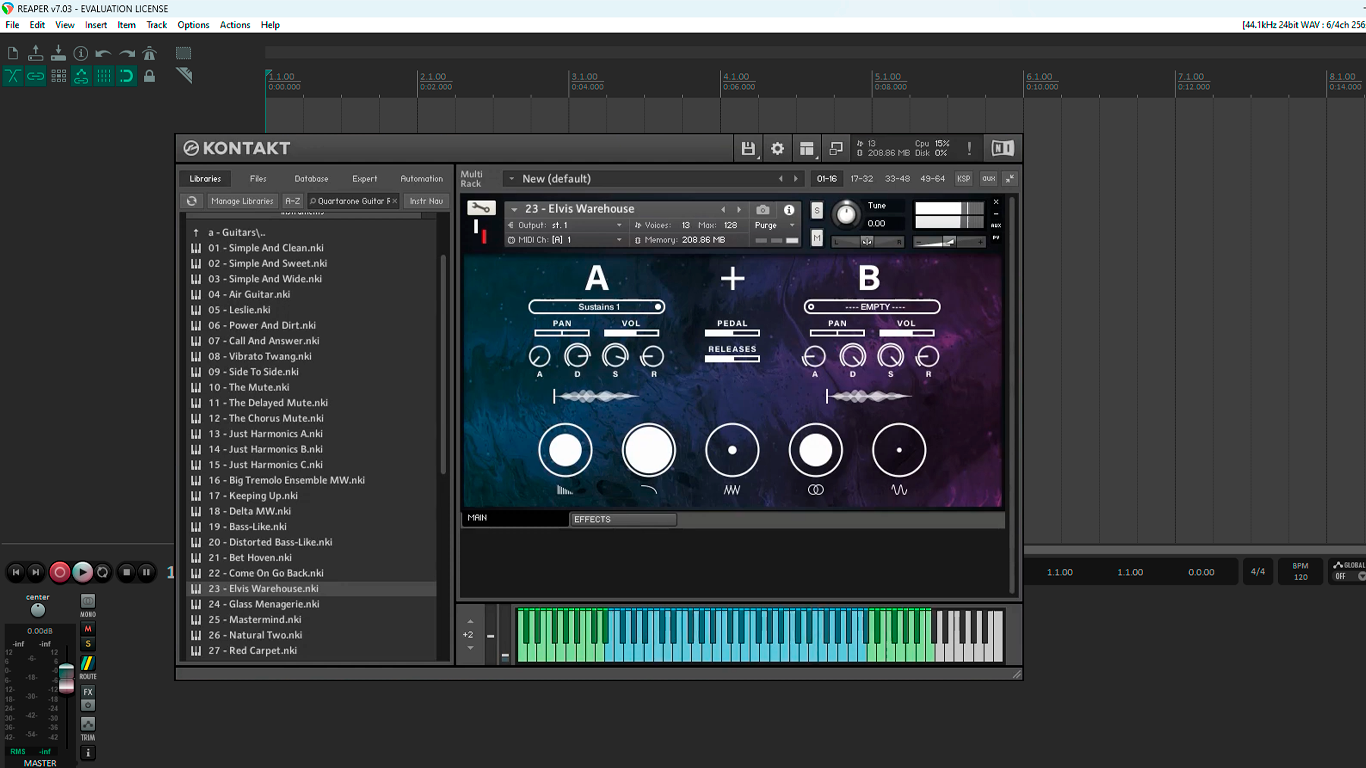Open the MIDI Ch [A] 1 dropdown

tap(566, 240)
